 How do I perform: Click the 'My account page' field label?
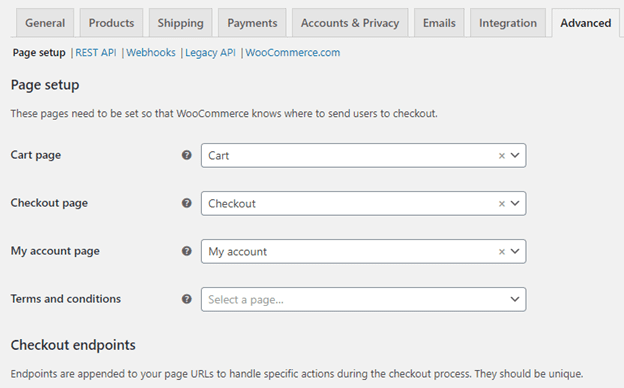pos(55,251)
